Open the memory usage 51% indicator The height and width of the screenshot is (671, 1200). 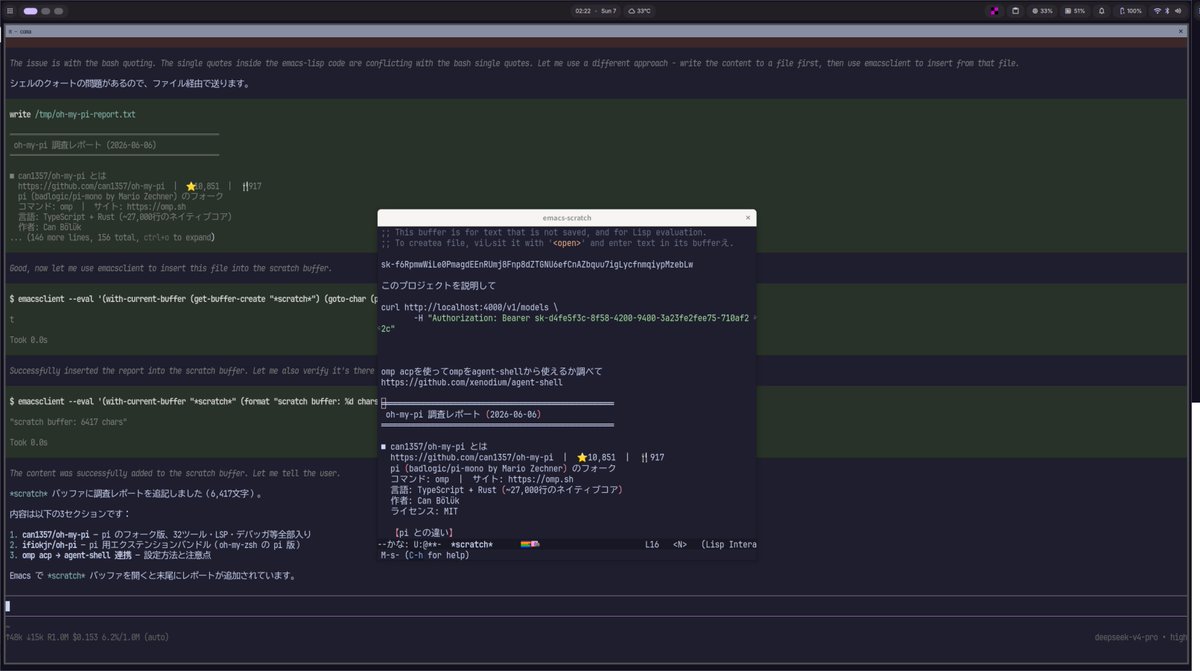point(1075,11)
